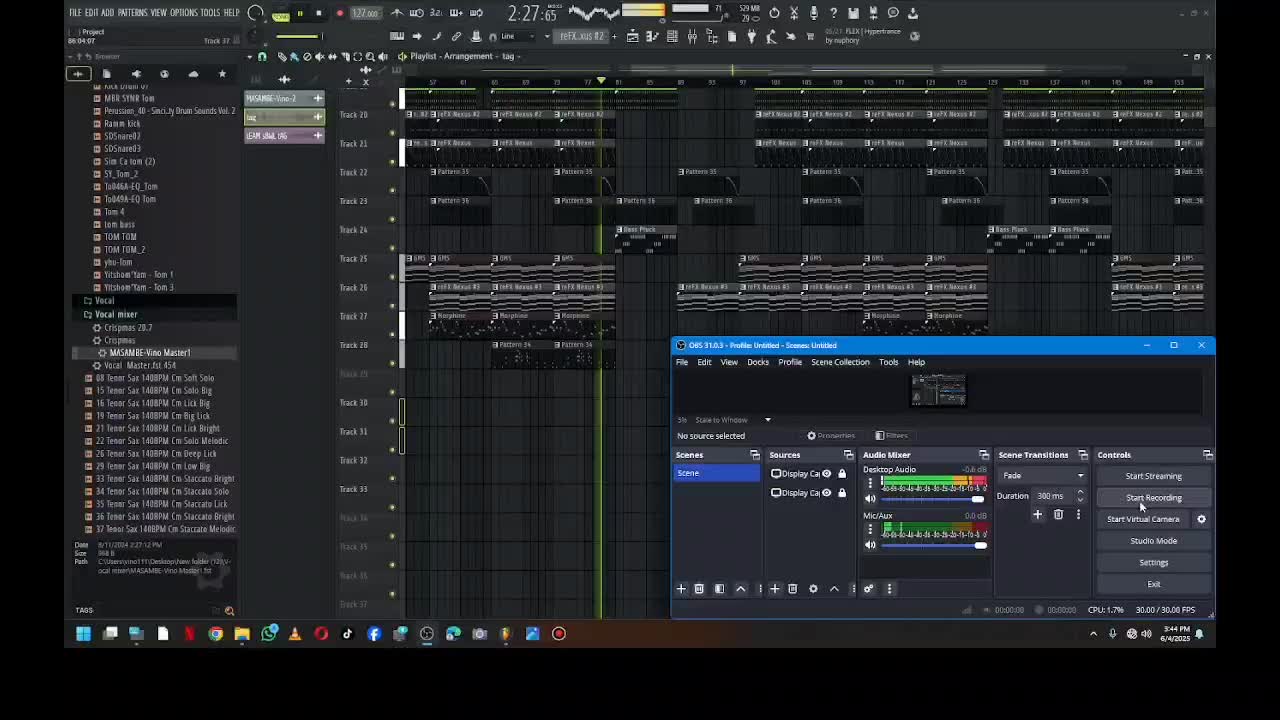This screenshot has height=720, width=1280.
Task: Click the FL Studio record button
Action: (x=340, y=13)
